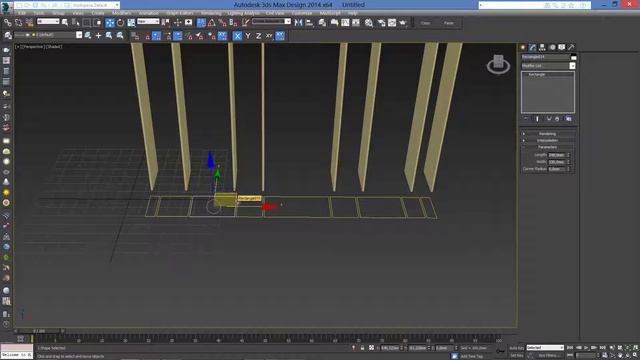Restrict to XY plane constraint

269,36
